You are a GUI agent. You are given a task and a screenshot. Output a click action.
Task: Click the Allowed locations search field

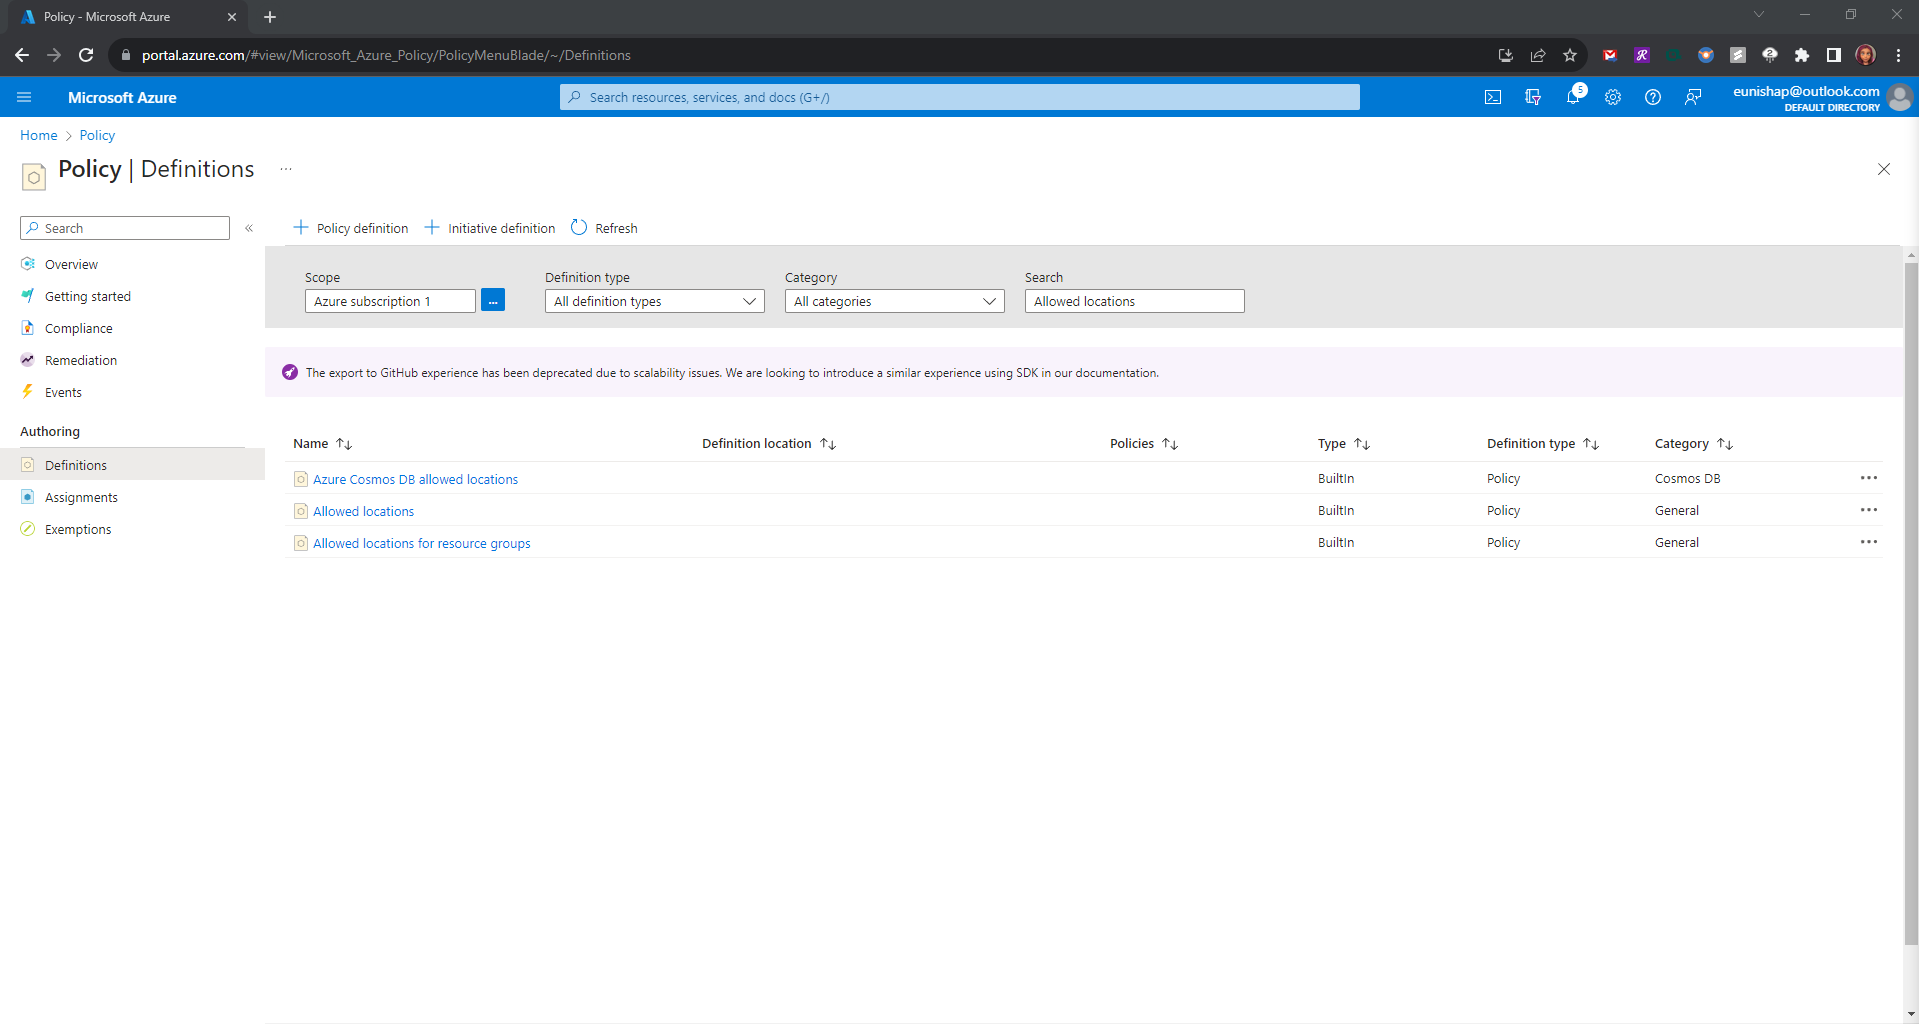coord(1134,301)
